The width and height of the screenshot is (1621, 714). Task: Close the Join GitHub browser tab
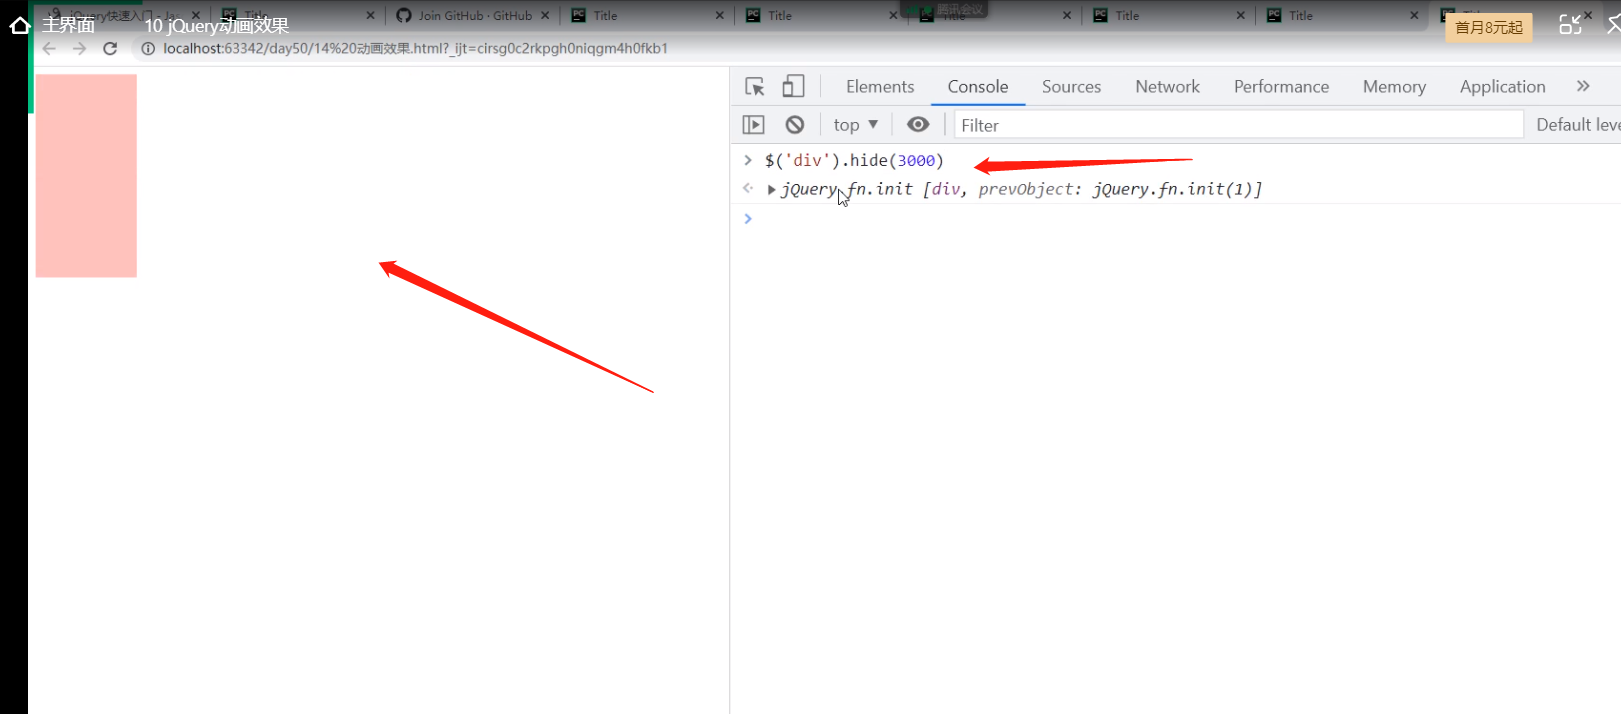pos(545,15)
